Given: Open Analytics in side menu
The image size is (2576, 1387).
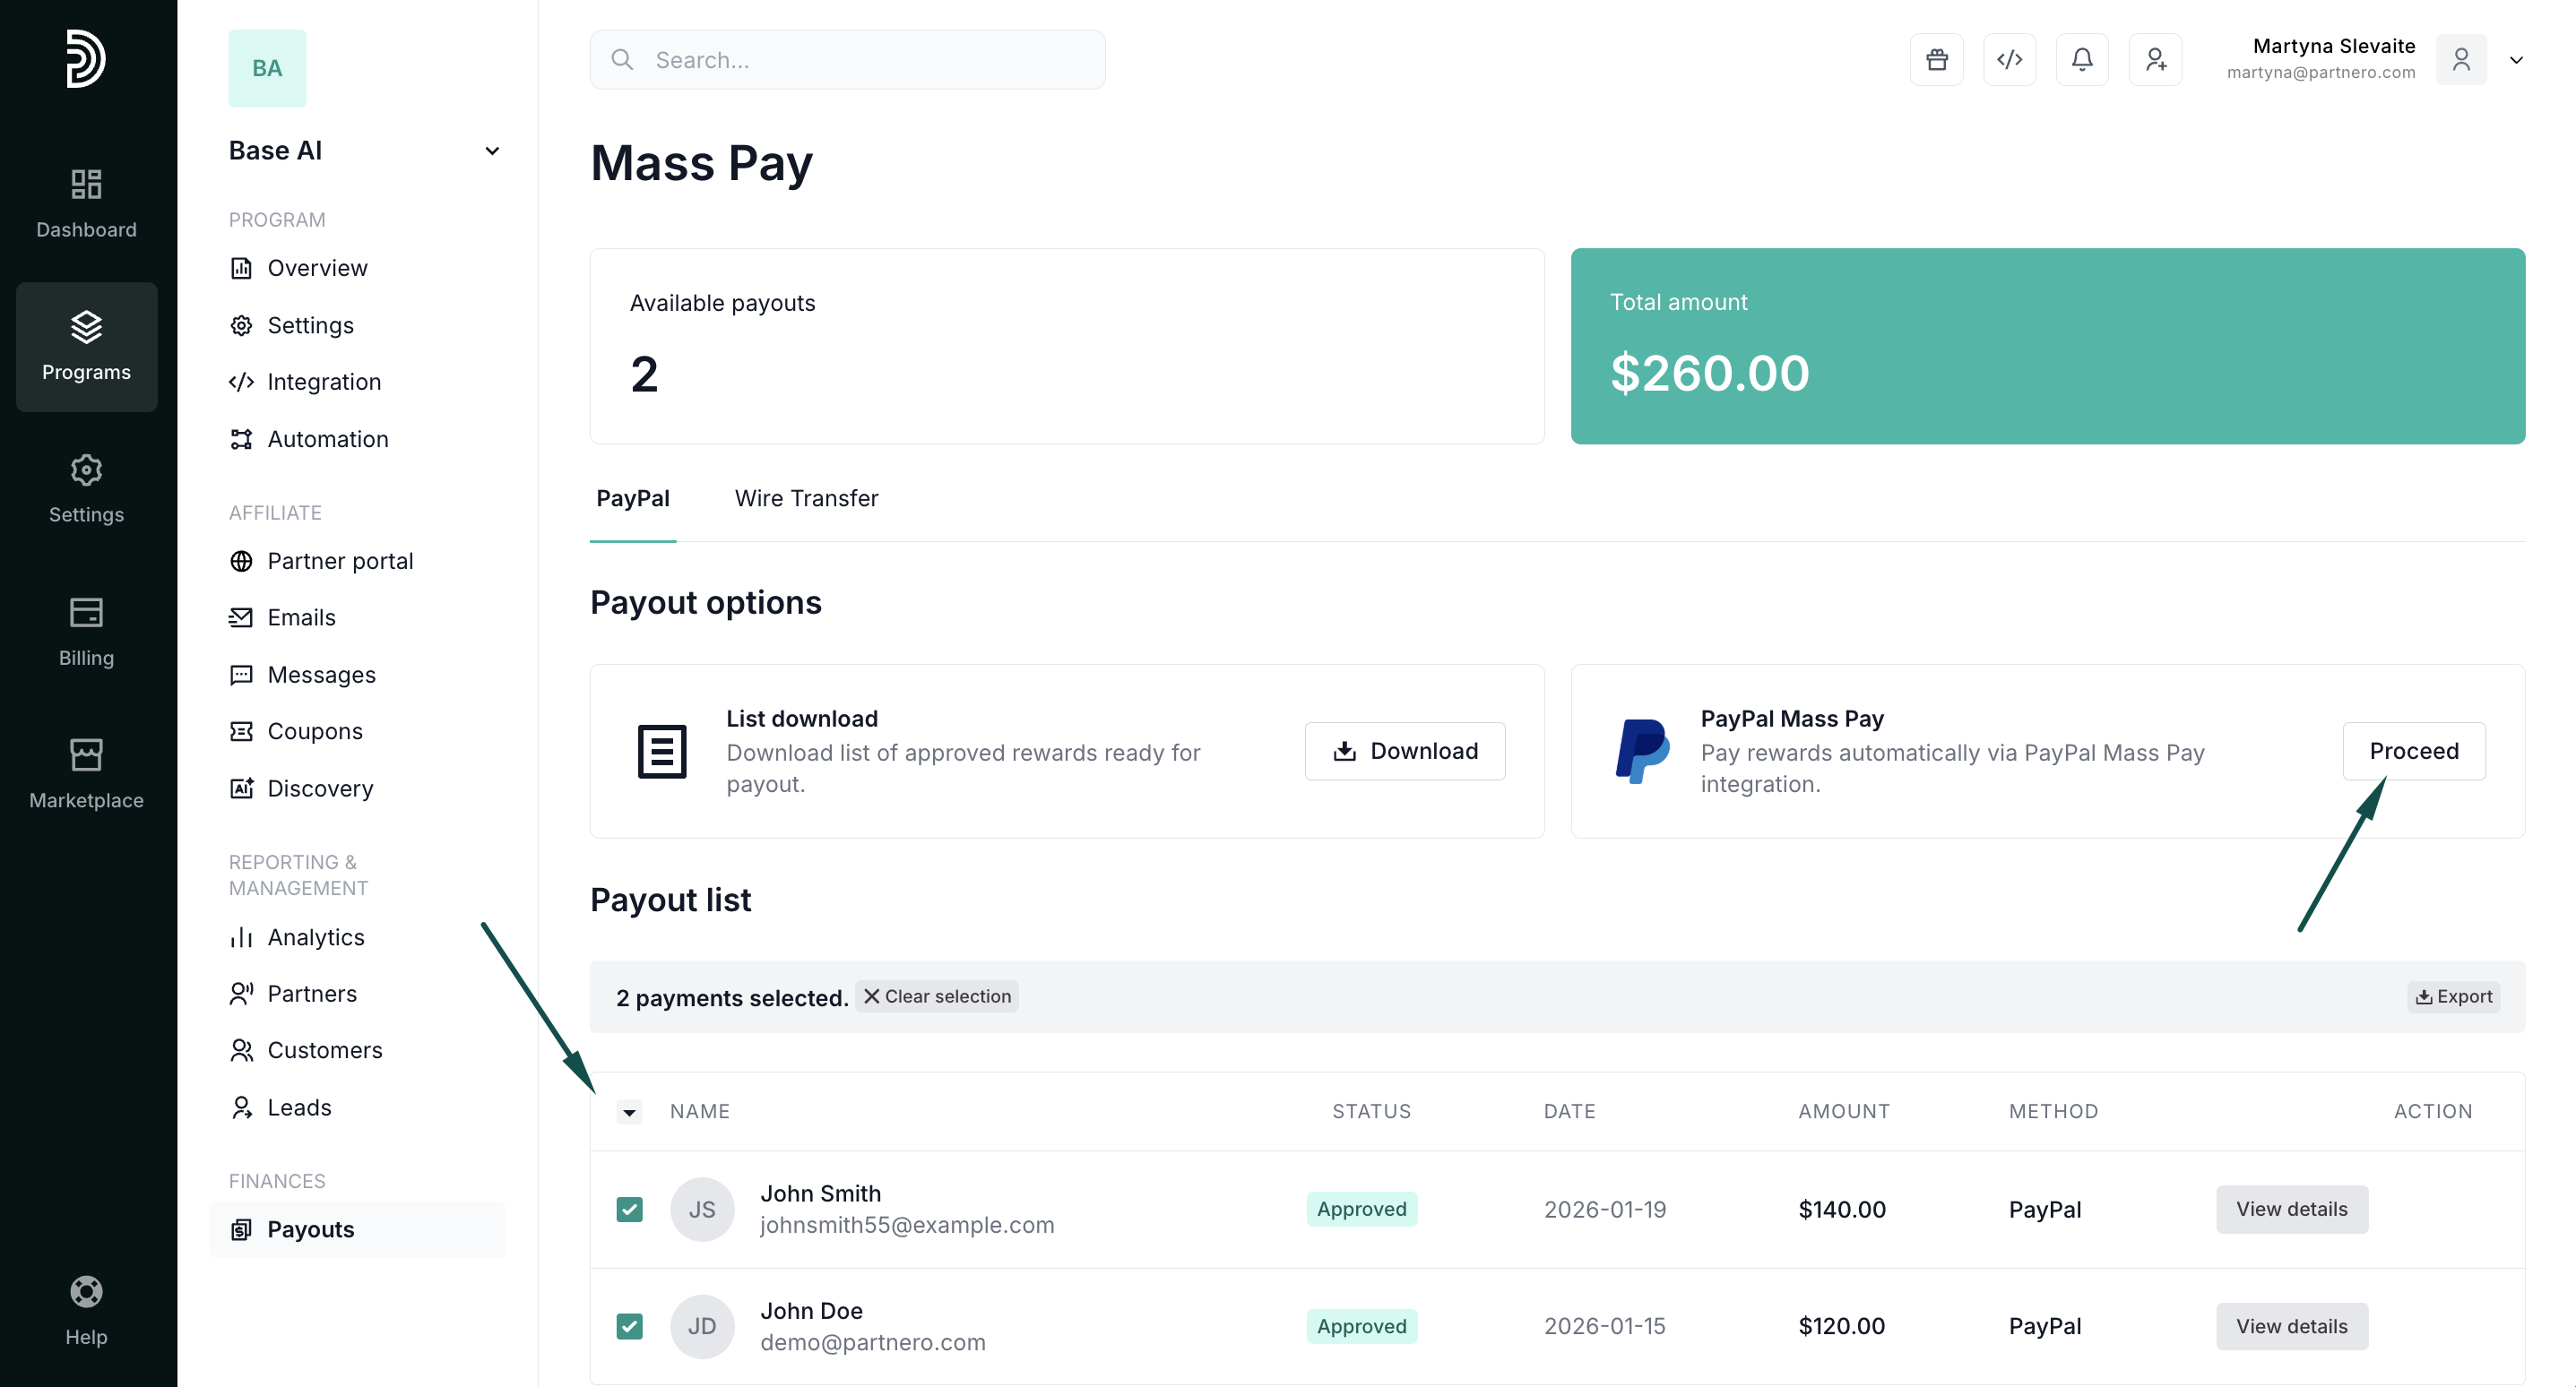Looking at the screenshot, I should (x=315, y=937).
